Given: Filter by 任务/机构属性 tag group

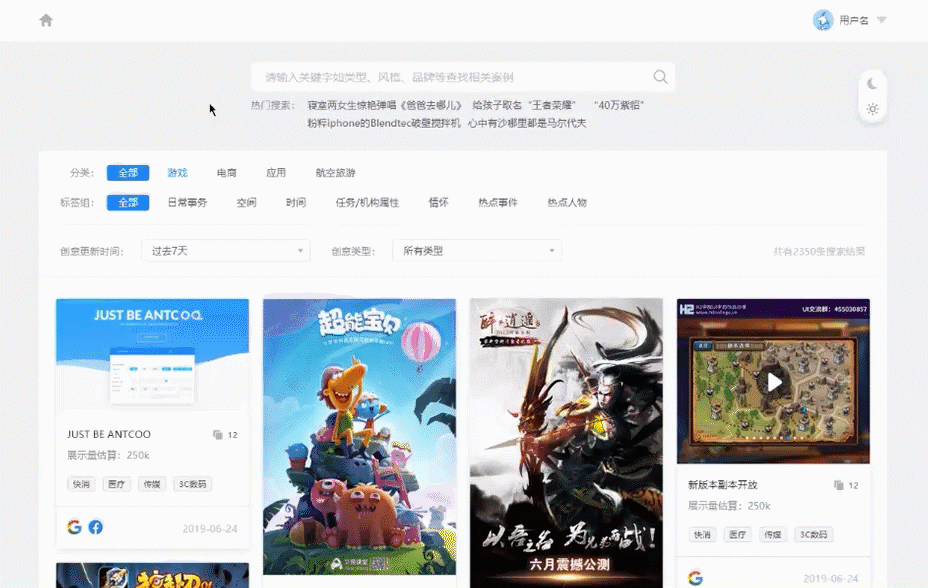Looking at the screenshot, I should [x=368, y=202].
